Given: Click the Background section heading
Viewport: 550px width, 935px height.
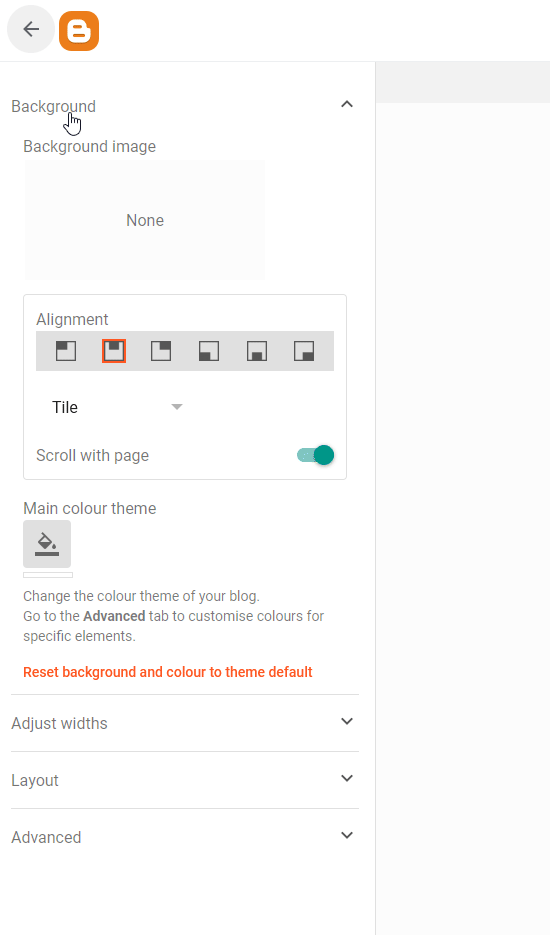Looking at the screenshot, I should point(54,106).
